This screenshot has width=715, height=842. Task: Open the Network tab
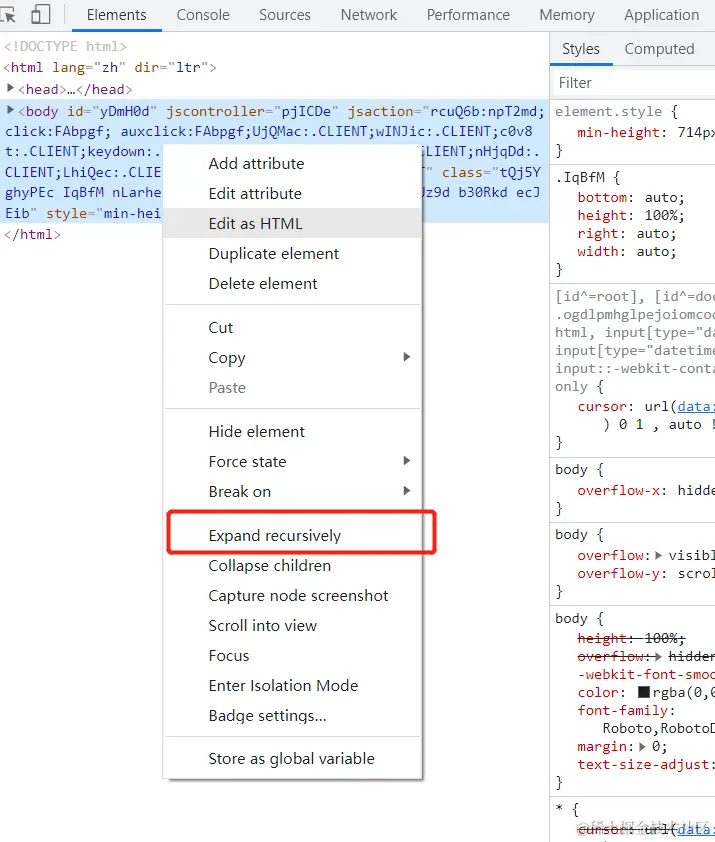(369, 15)
